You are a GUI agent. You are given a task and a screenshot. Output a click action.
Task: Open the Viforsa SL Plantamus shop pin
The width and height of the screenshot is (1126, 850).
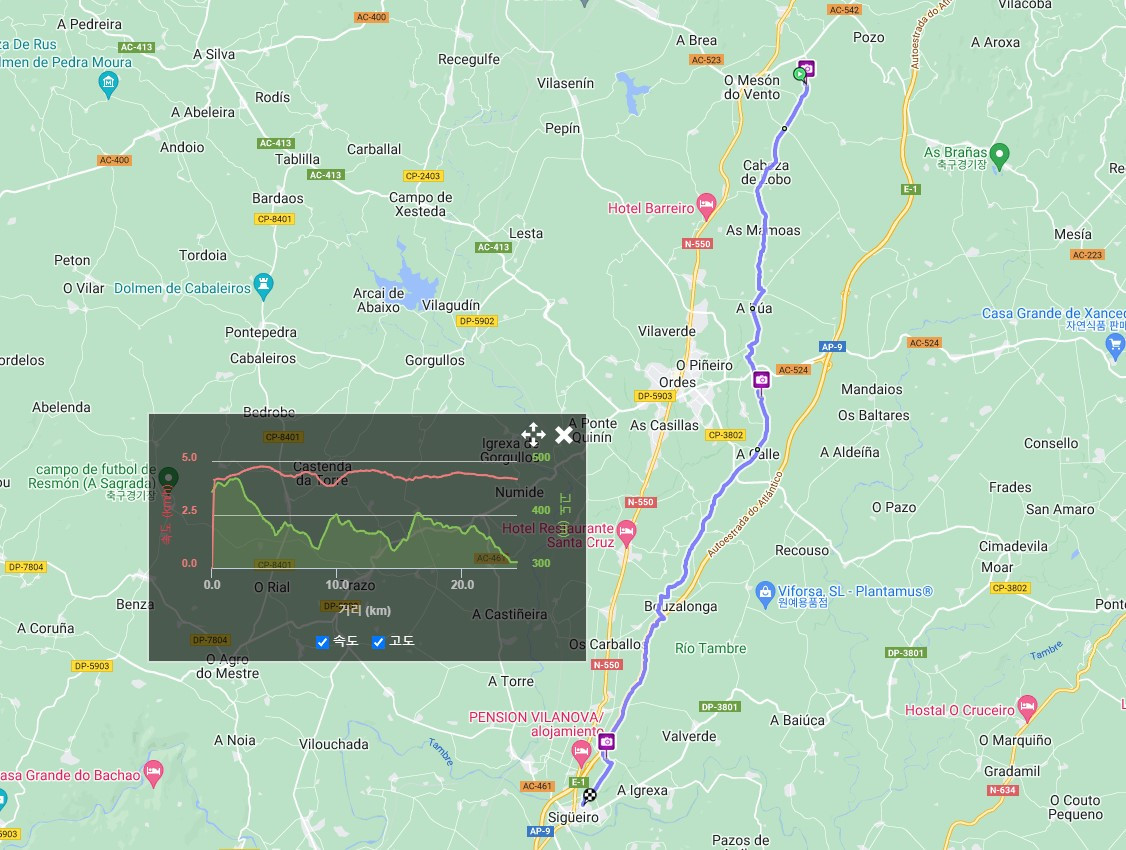coord(765,592)
